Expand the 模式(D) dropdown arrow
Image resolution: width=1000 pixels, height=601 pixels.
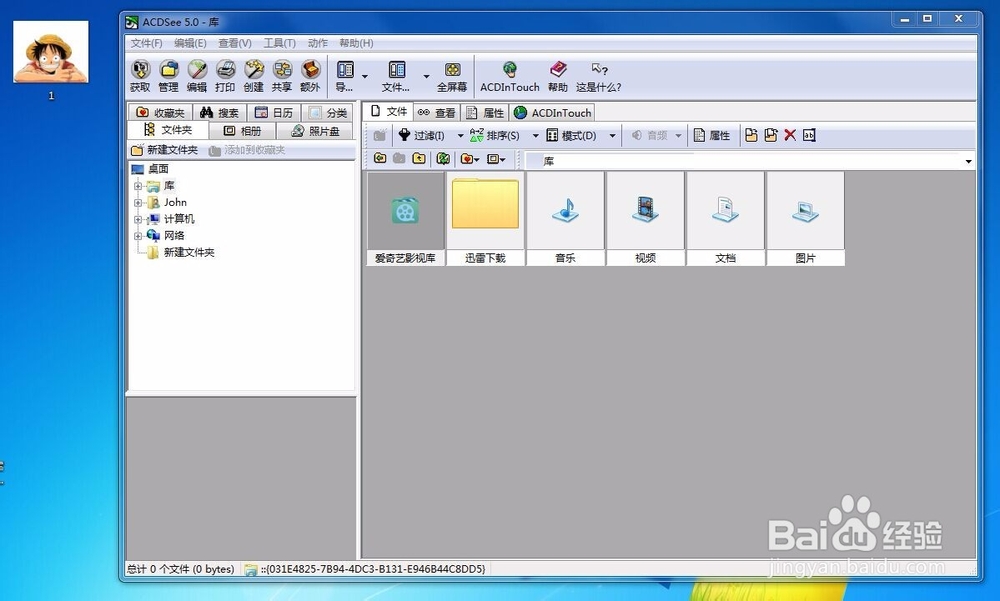(611, 135)
